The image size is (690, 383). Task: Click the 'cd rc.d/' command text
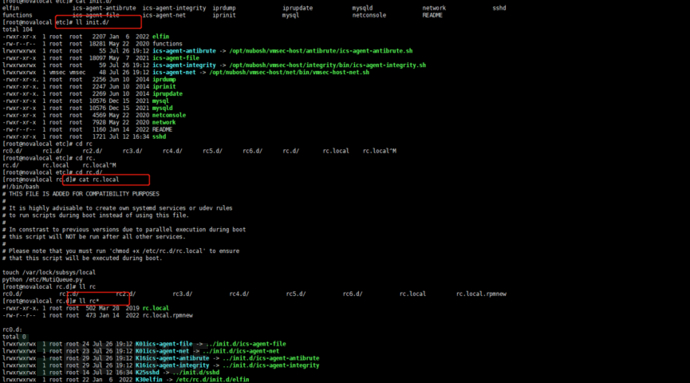pyautogui.click(x=89, y=172)
